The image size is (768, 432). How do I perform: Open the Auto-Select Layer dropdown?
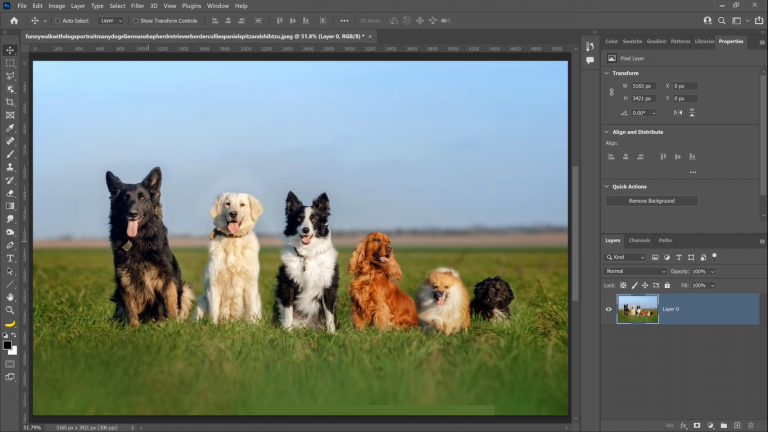click(x=111, y=20)
